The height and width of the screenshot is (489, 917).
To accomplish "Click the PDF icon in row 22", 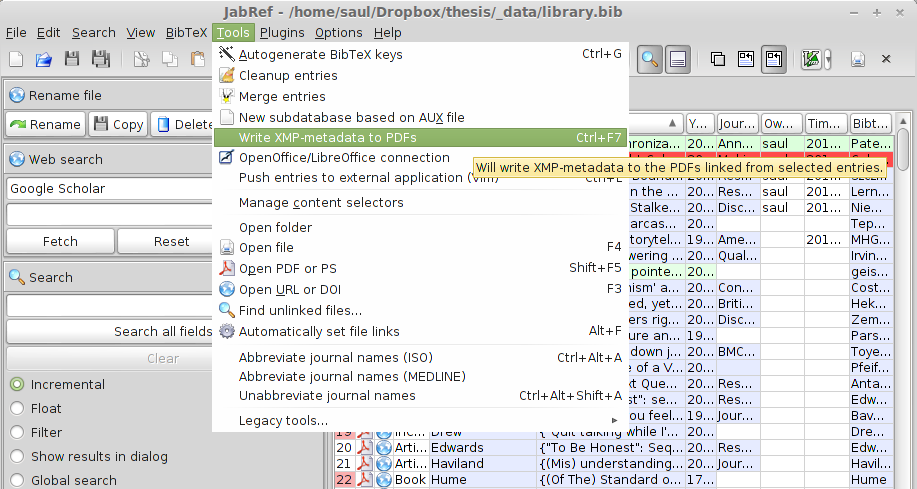I will click(365, 479).
